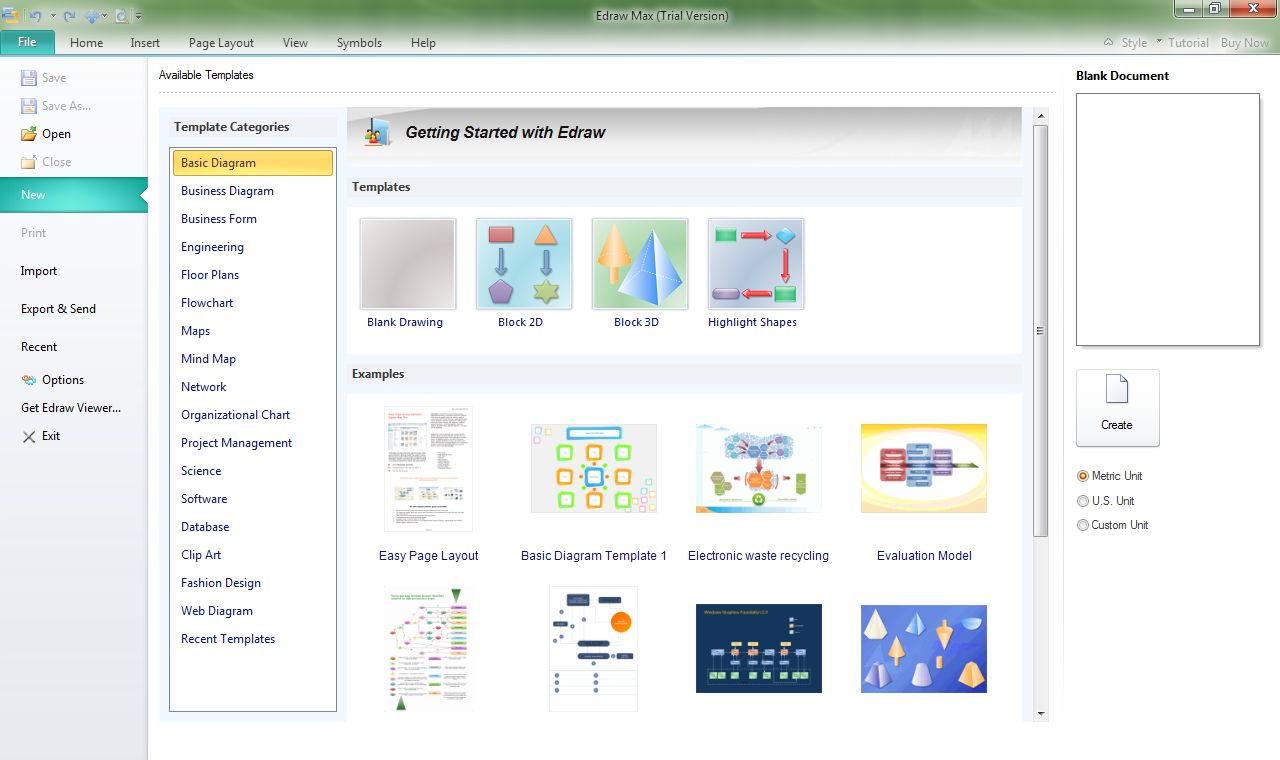Open the Electronic waste recycling example
This screenshot has width=1280, height=760.
(759, 468)
